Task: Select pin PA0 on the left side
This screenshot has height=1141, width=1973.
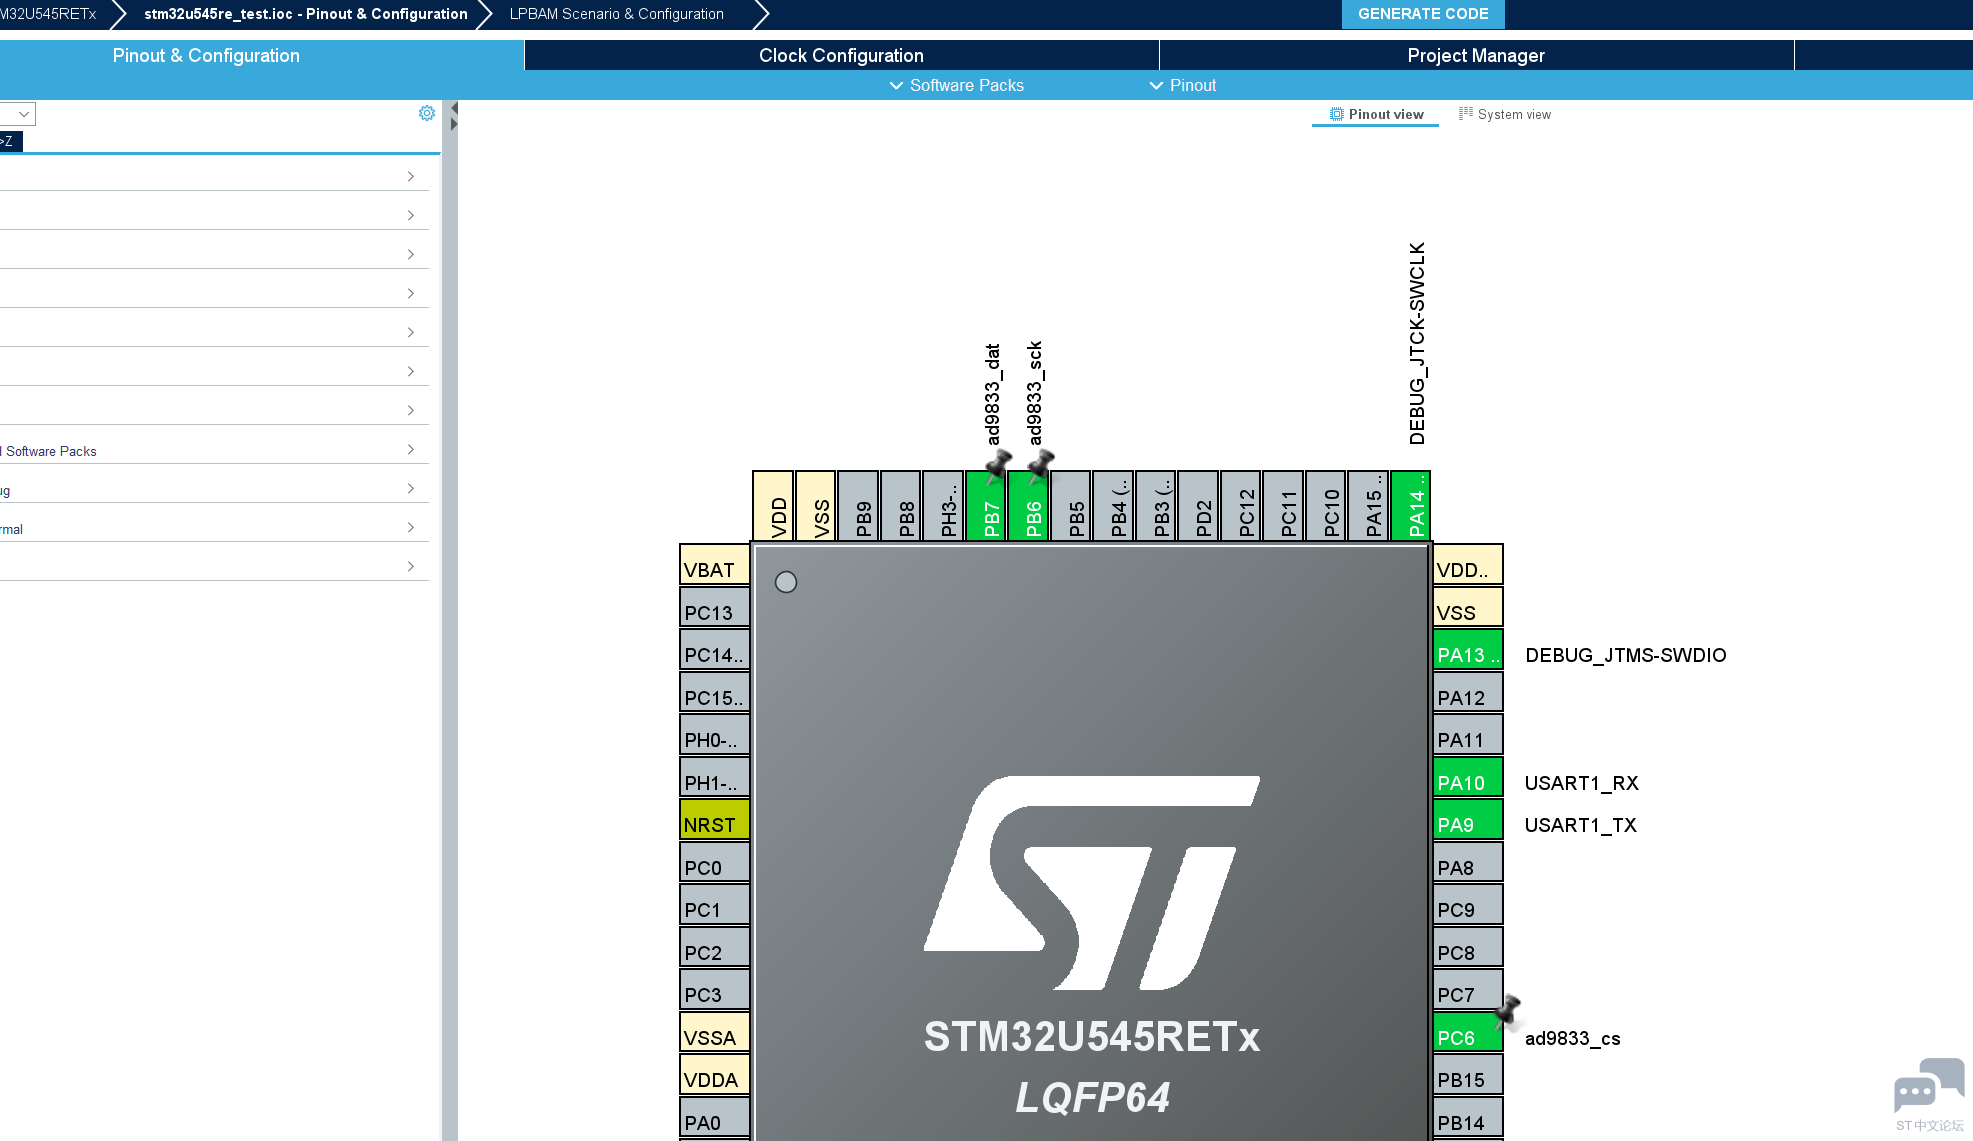Action: pyautogui.click(x=715, y=1117)
